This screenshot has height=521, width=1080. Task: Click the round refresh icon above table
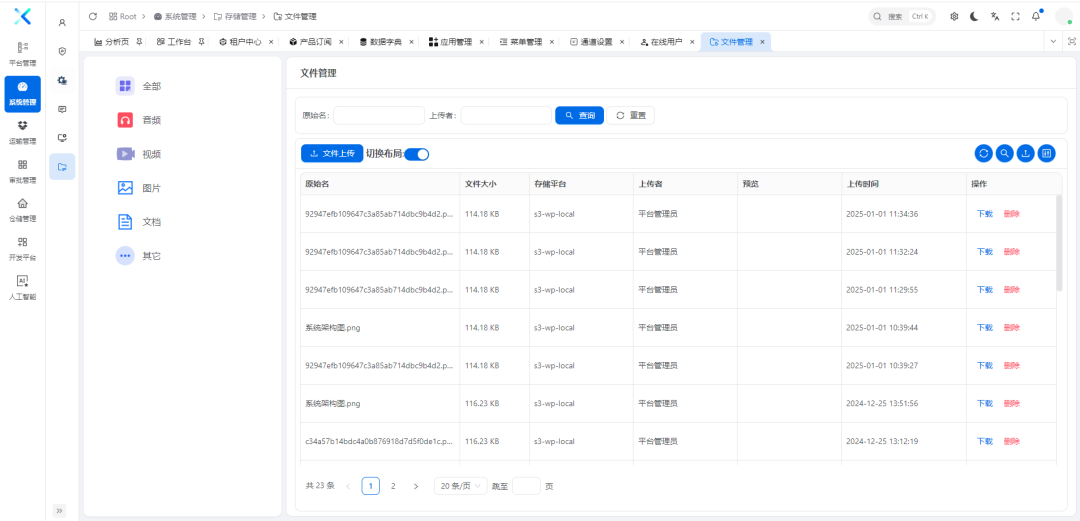coord(984,153)
